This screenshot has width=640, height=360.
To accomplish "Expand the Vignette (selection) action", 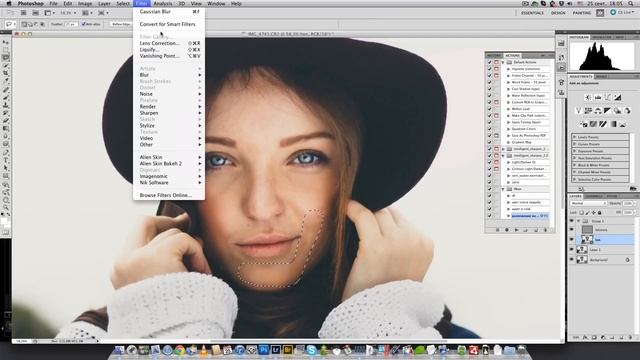I will pyautogui.click(x=509, y=69).
